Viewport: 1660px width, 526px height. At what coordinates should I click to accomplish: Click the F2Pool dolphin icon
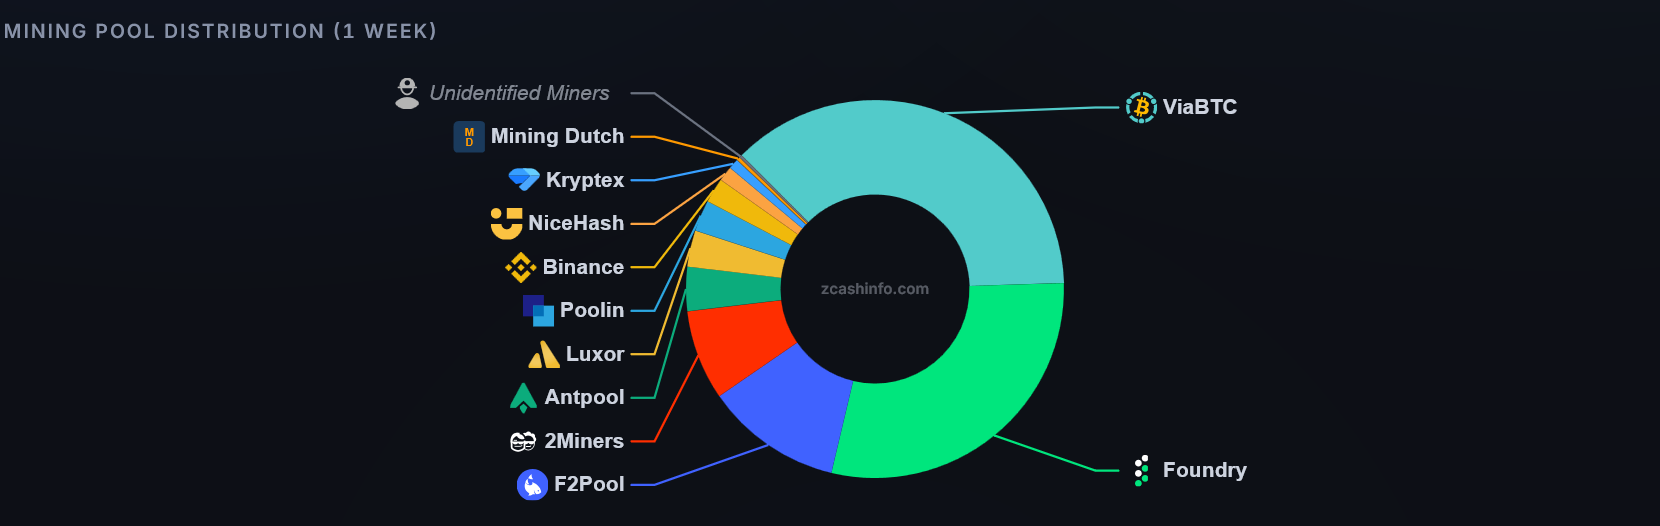532,485
